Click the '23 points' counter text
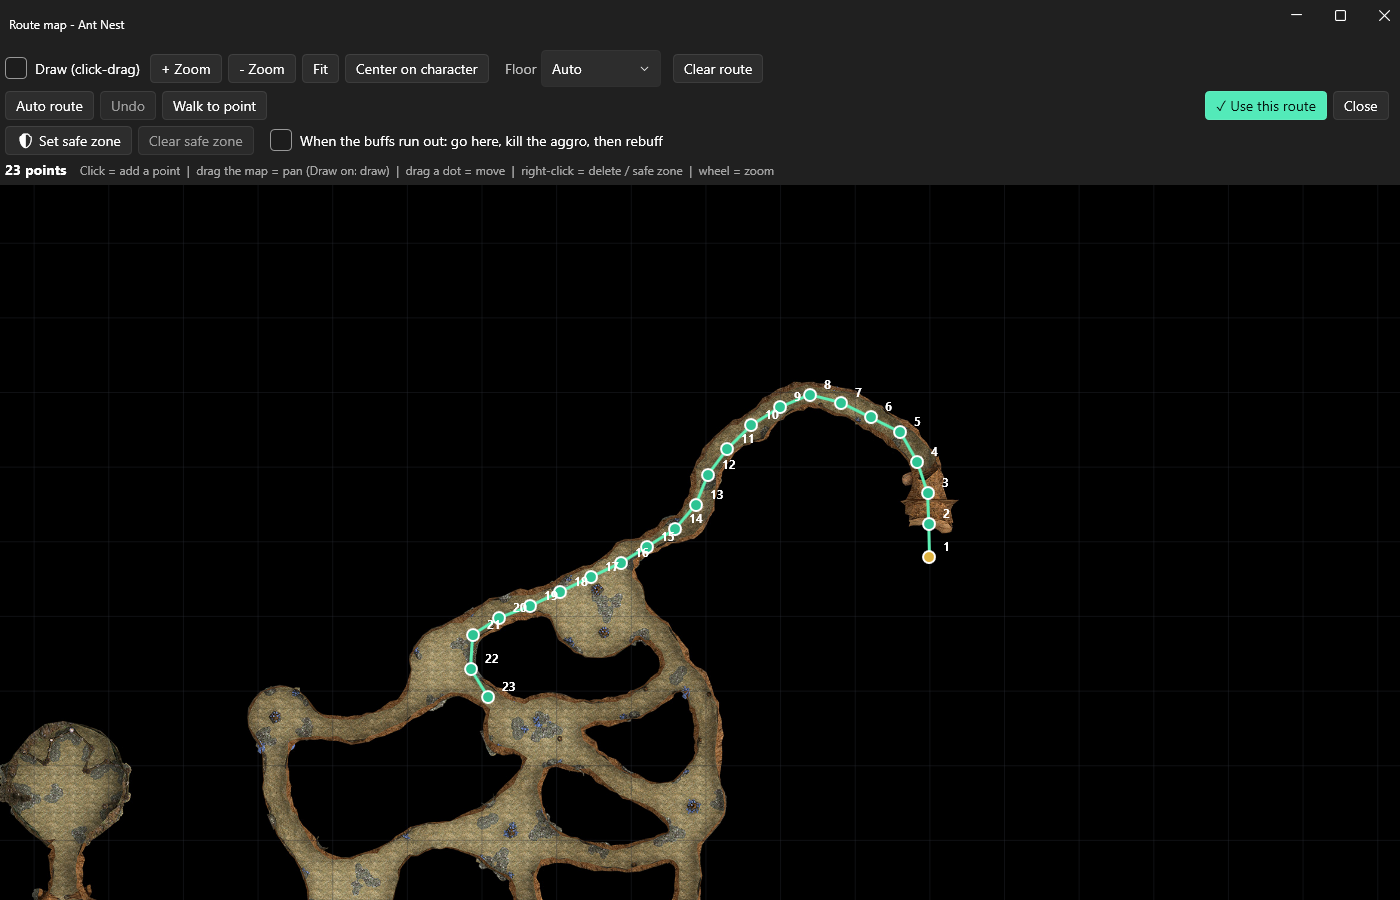 (36, 171)
